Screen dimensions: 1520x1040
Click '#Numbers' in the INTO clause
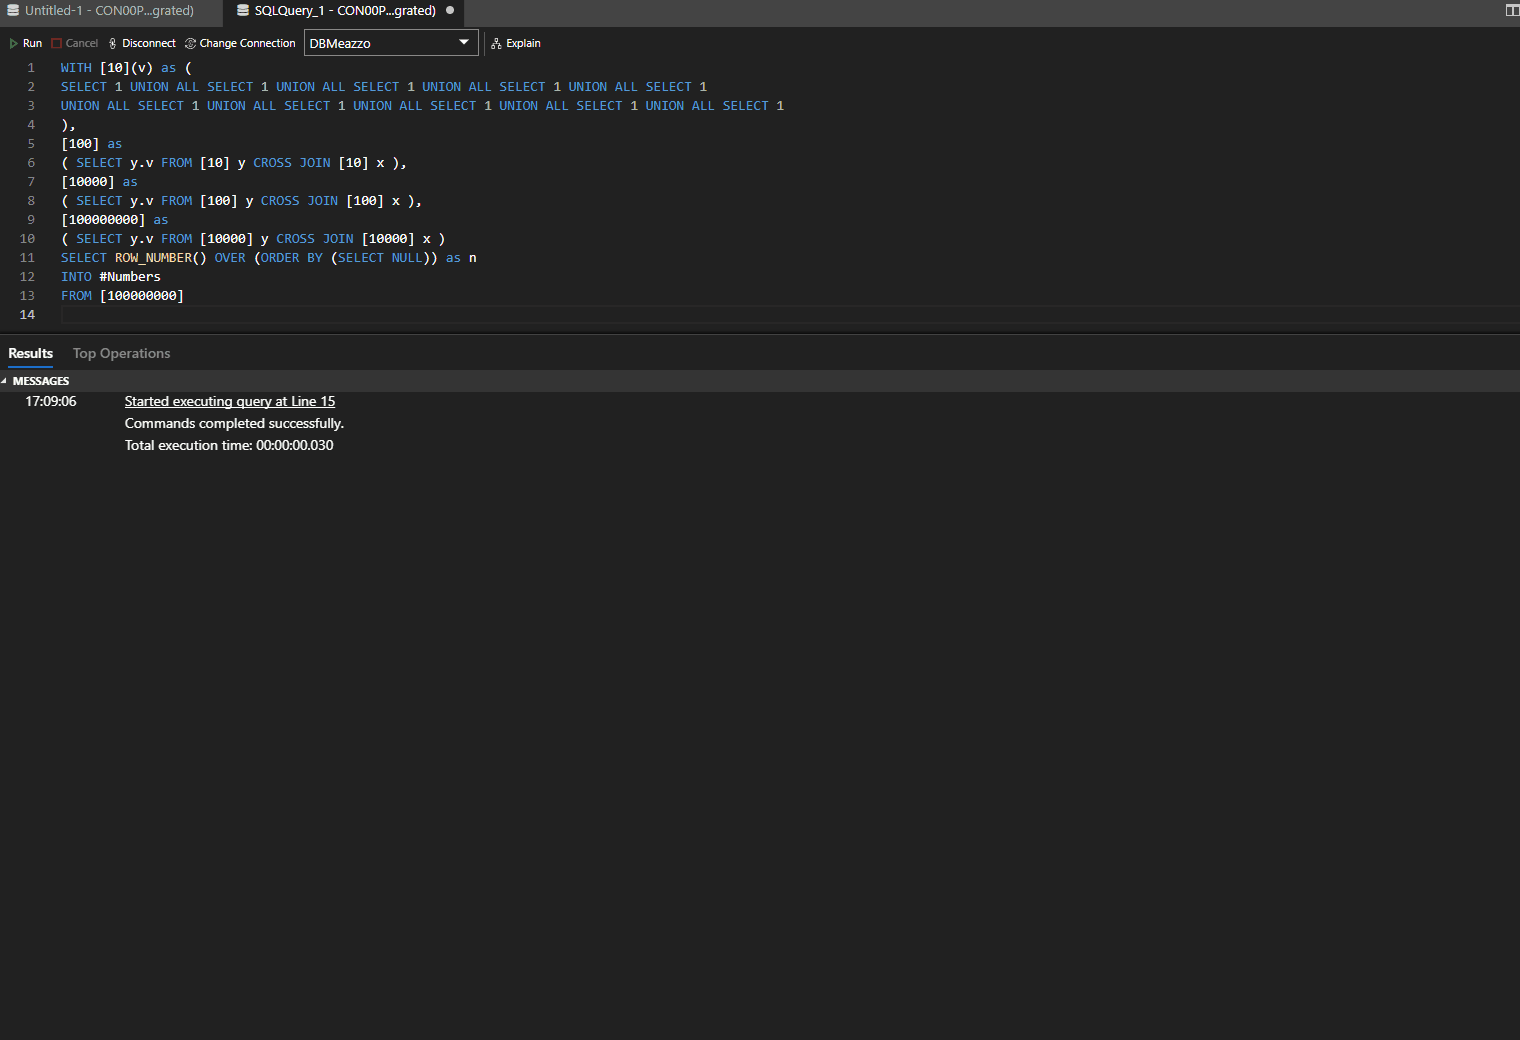tap(130, 277)
